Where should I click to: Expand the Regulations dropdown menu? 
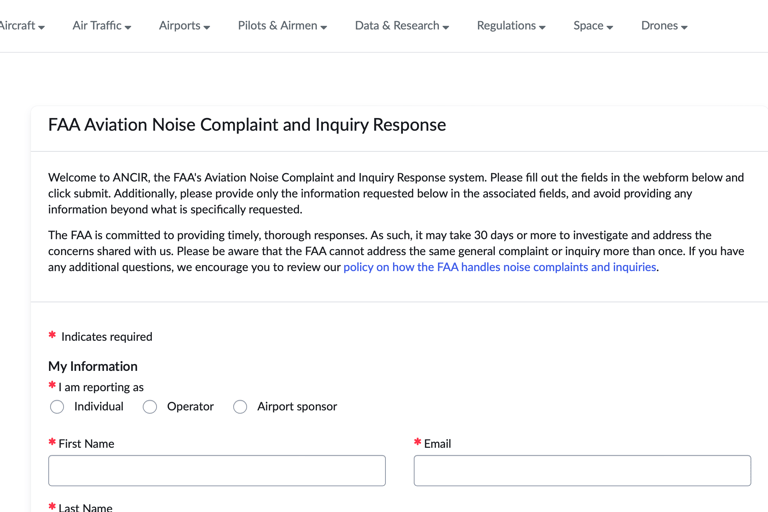tap(511, 25)
